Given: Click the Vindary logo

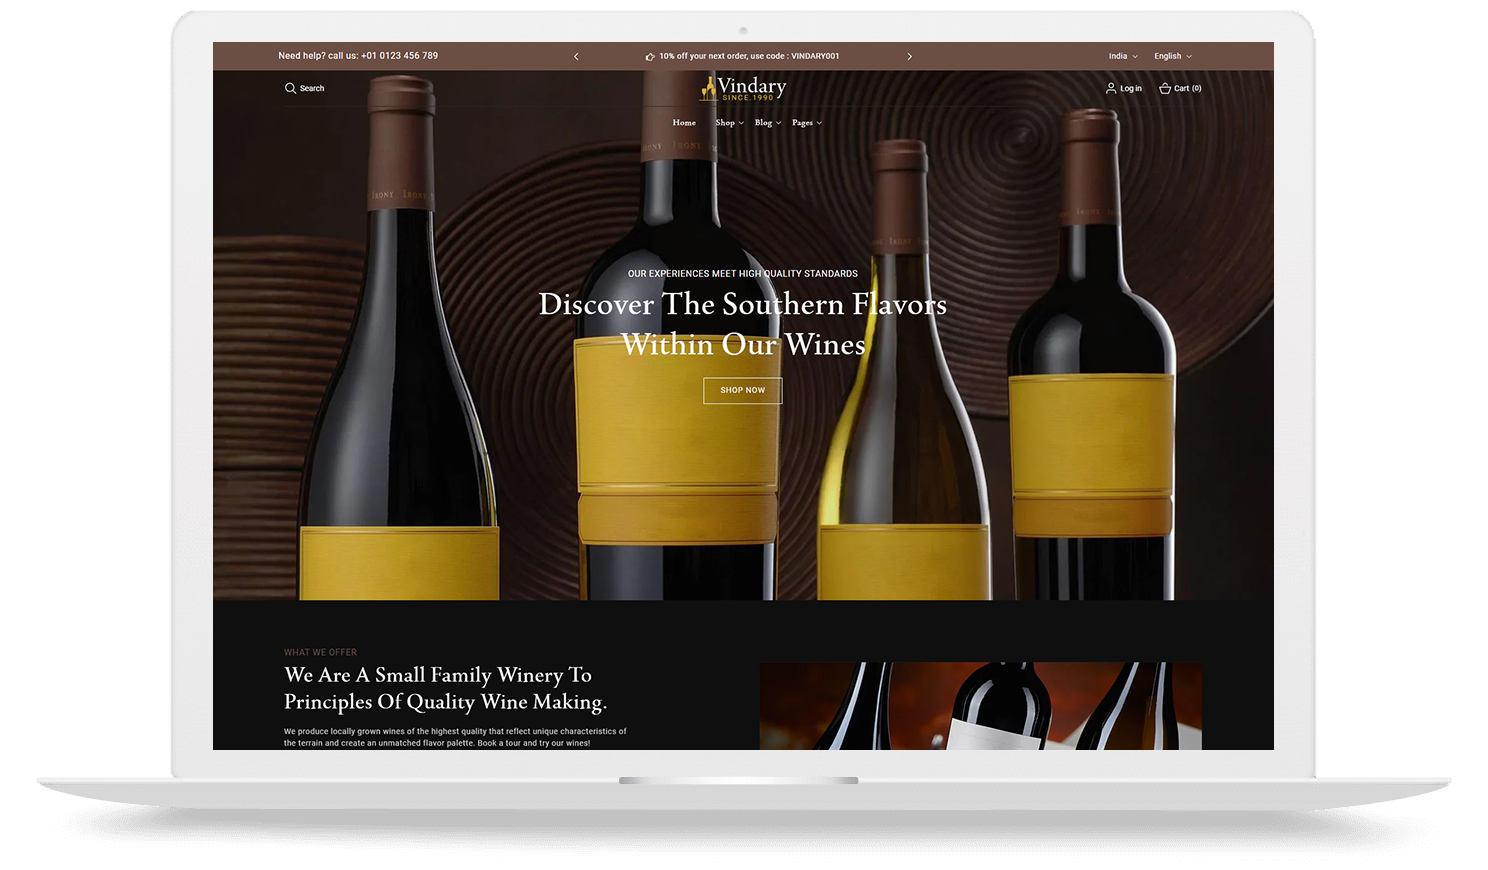Looking at the screenshot, I should (x=743, y=89).
